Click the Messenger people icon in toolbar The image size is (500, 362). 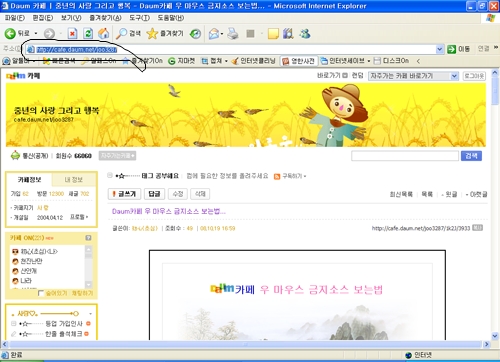click(x=305, y=33)
